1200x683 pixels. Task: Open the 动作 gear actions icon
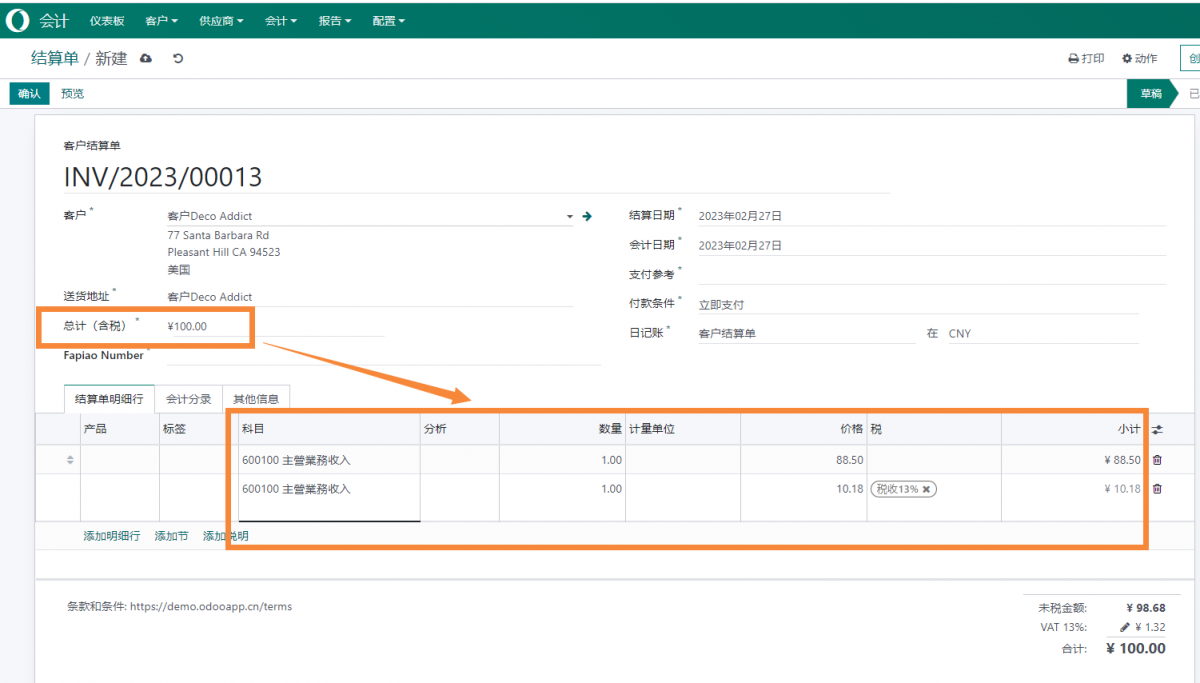(x=1127, y=58)
